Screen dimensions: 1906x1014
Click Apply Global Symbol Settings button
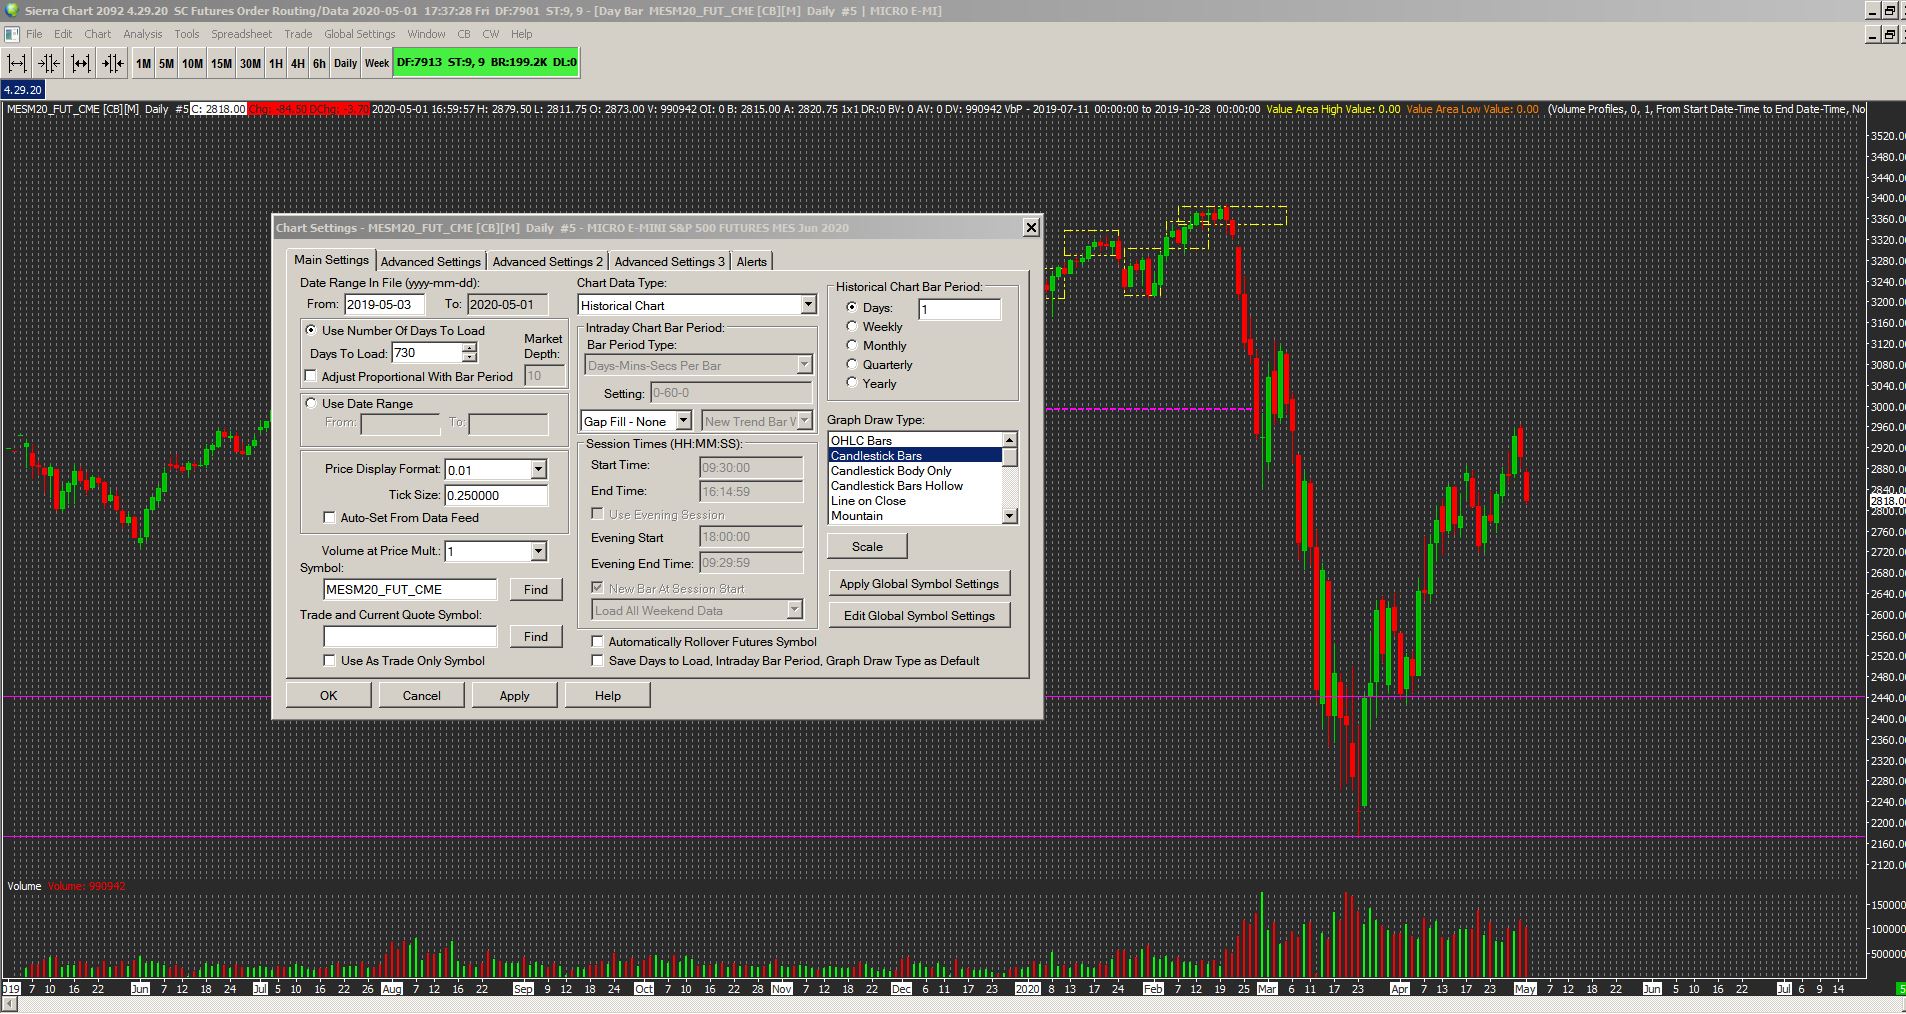(919, 583)
